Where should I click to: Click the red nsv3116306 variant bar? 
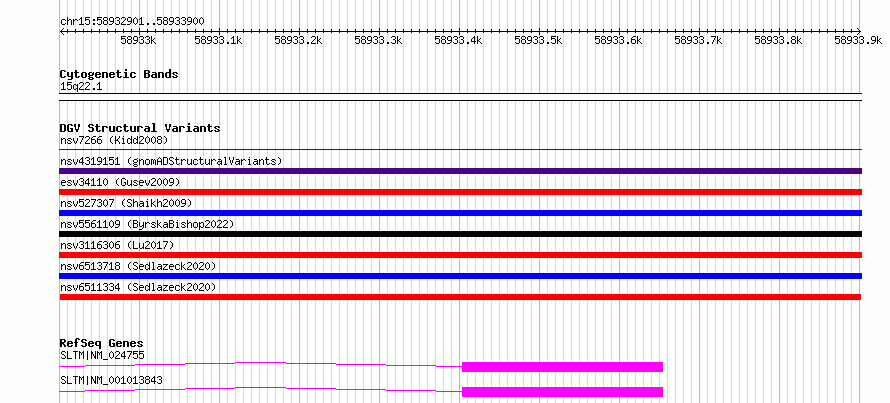coord(460,255)
